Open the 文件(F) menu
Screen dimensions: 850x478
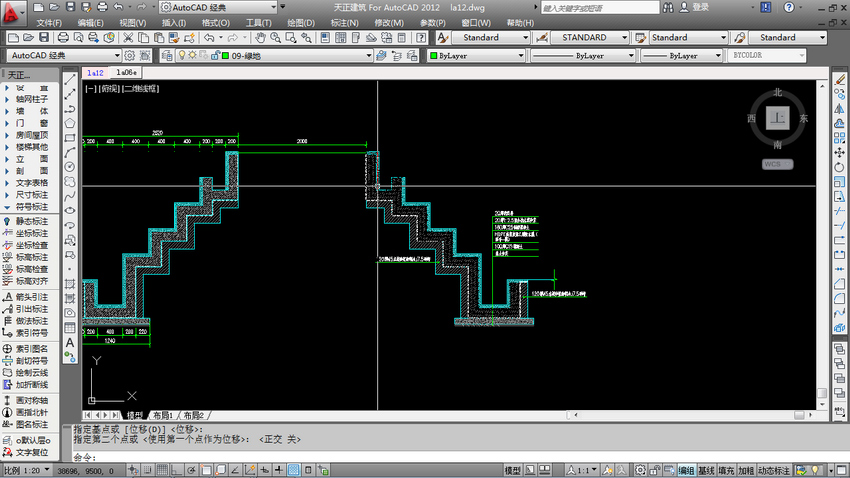(49, 23)
